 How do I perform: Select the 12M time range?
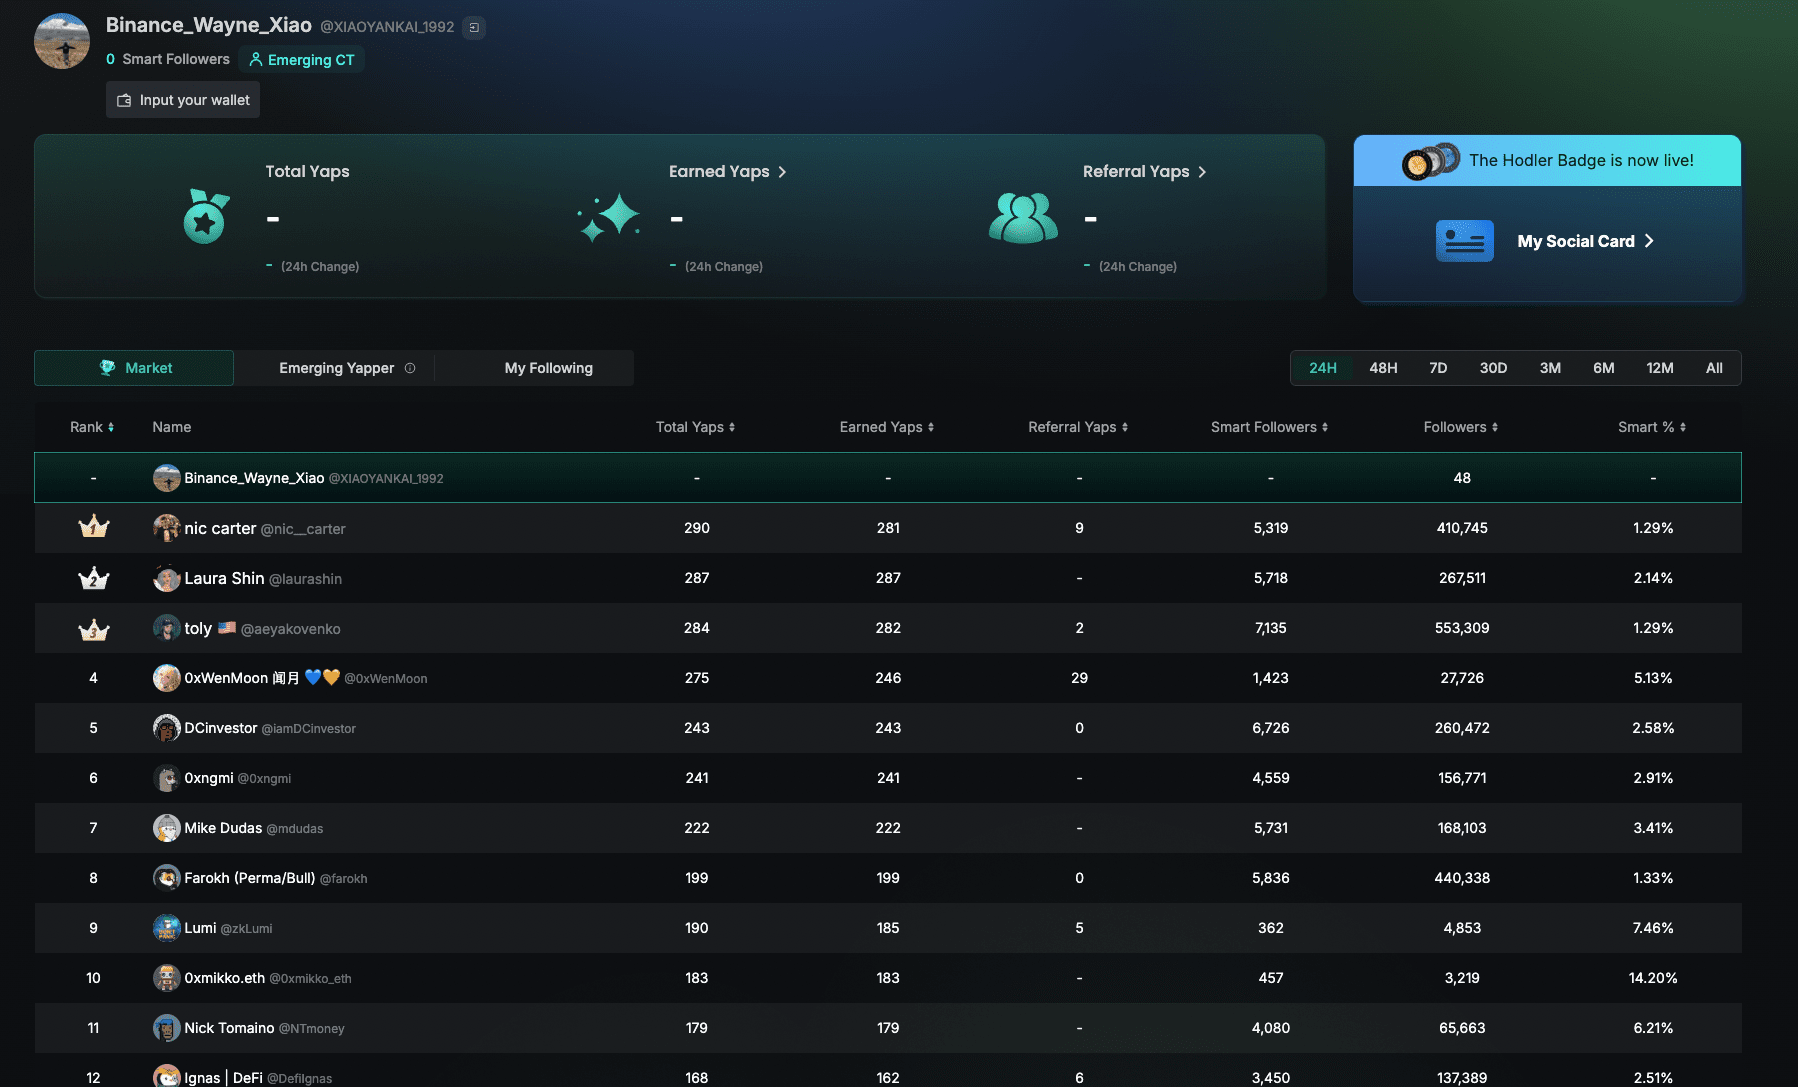point(1660,368)
